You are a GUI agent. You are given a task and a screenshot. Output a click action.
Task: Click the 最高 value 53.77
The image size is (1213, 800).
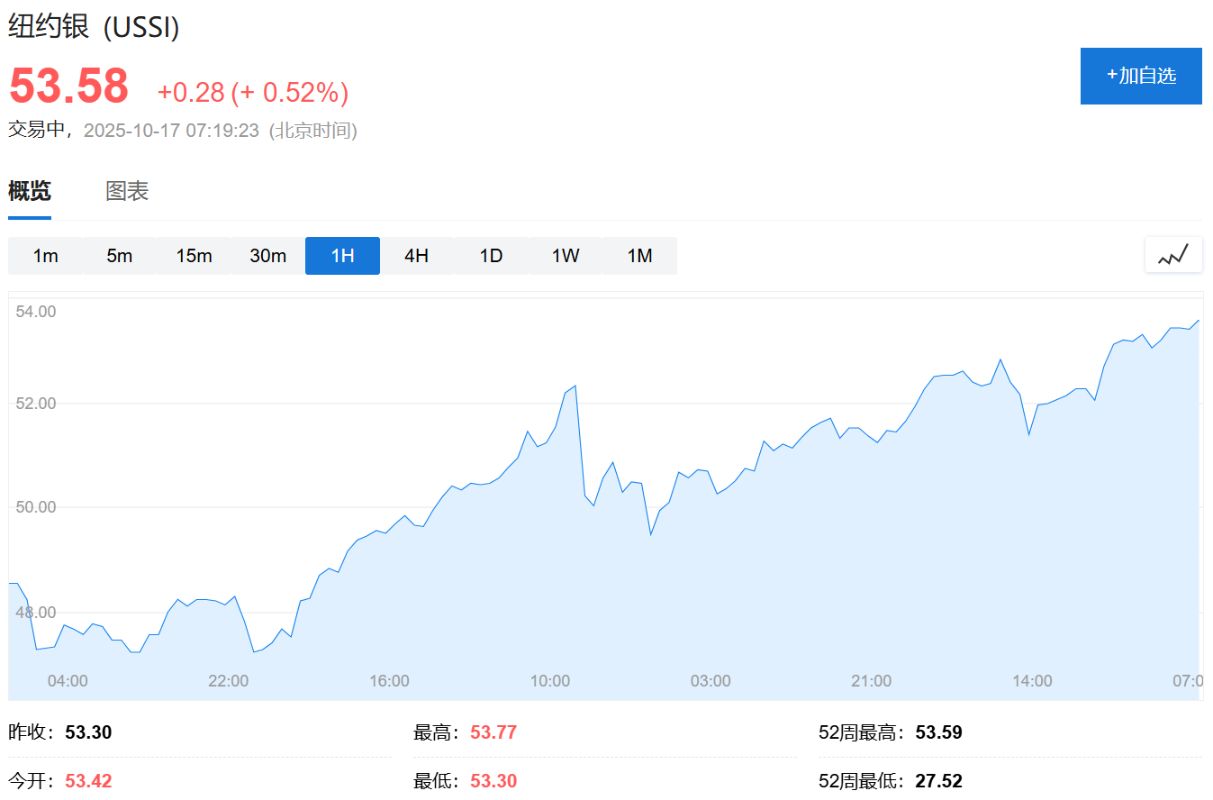pyautogui.click(x=493, y=733)
